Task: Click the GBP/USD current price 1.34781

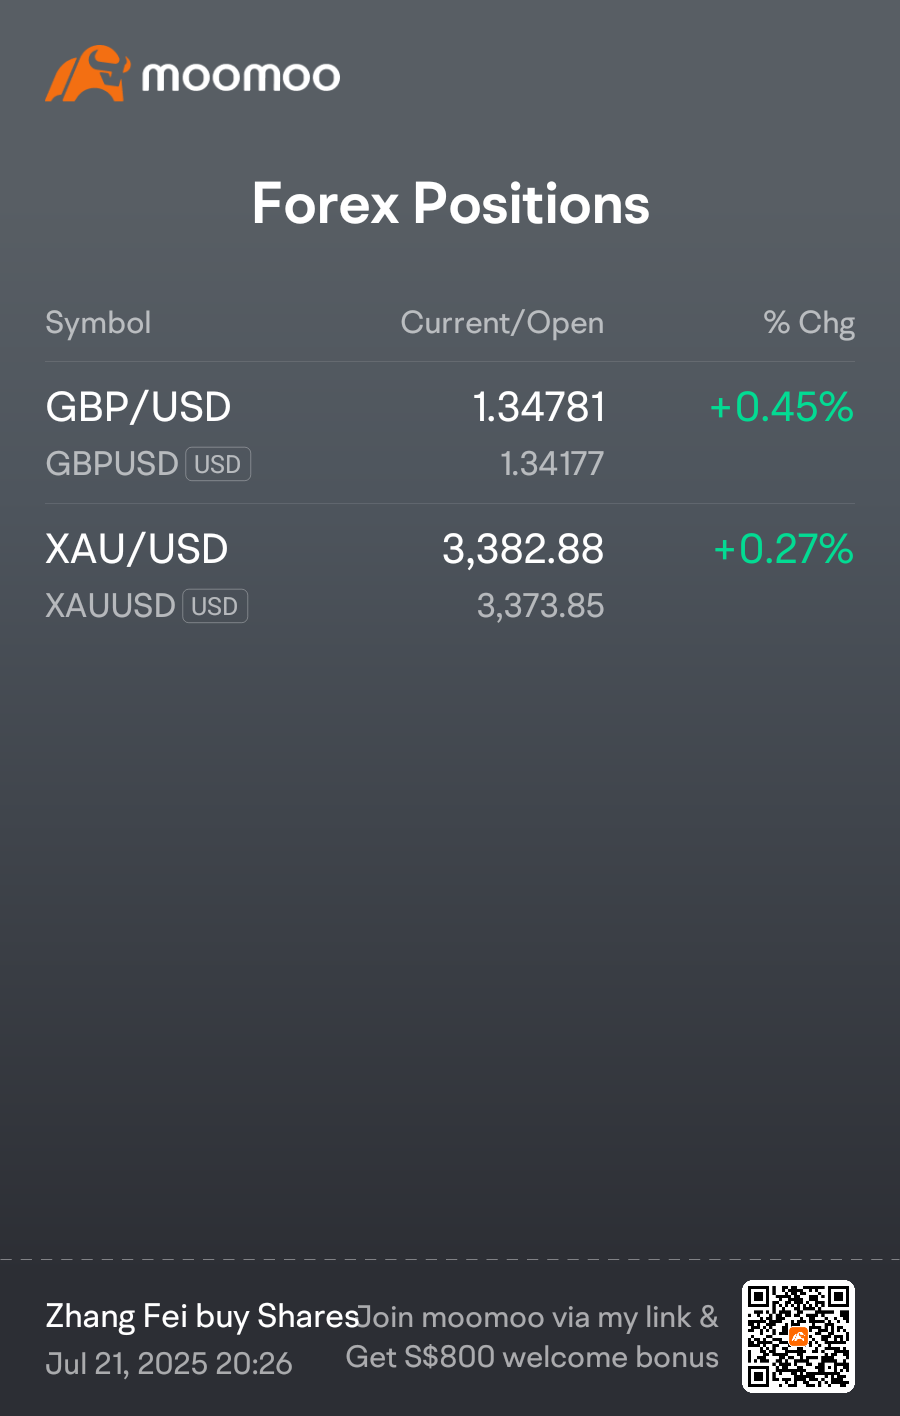Action: pos(539,407)
